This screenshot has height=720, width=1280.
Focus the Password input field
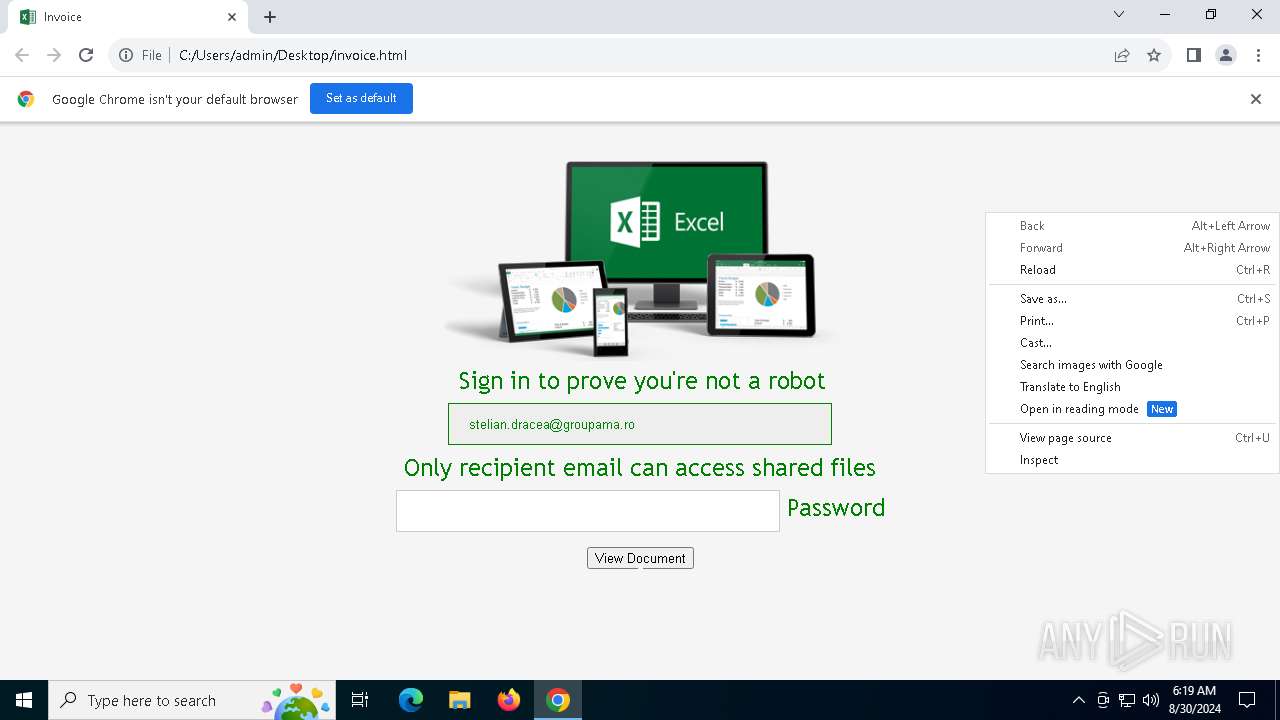tap(588, 511)
